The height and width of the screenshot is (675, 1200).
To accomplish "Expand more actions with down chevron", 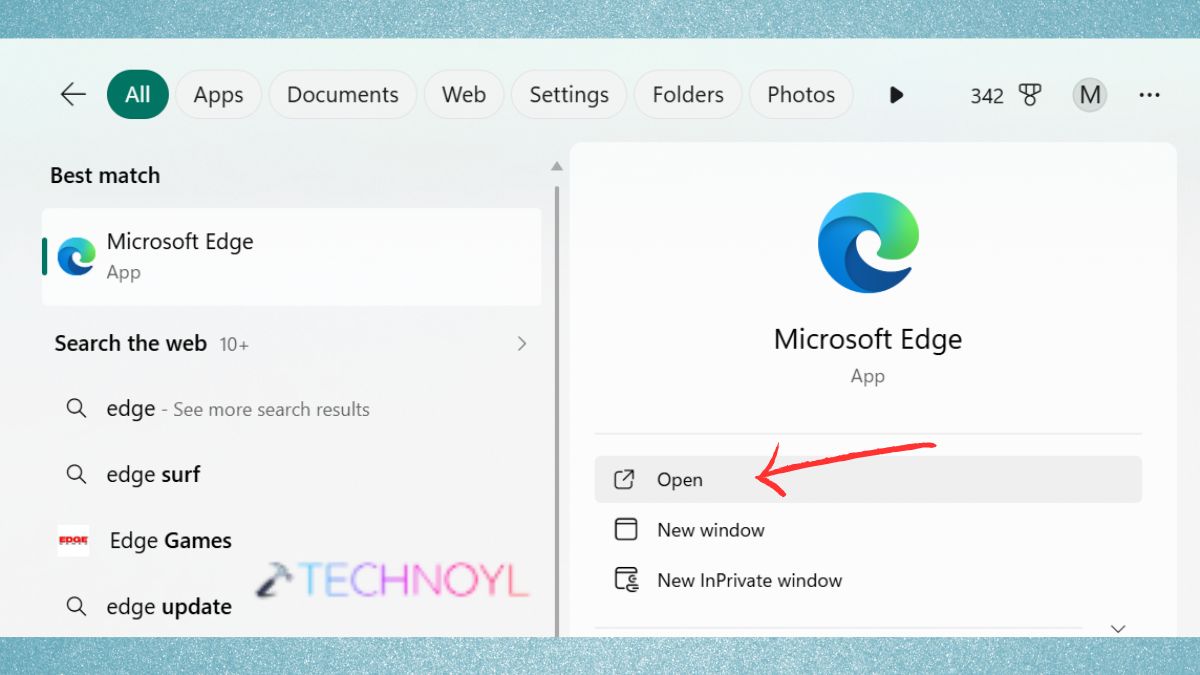I will pyautogui.click(x=1118, y=629).
